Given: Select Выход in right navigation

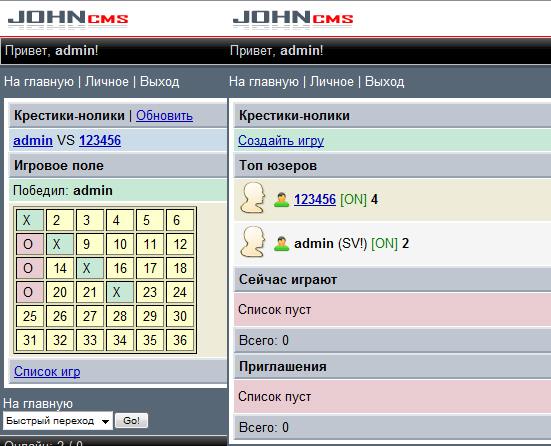Looking at the screenshot, I should [x=384, y=82].
